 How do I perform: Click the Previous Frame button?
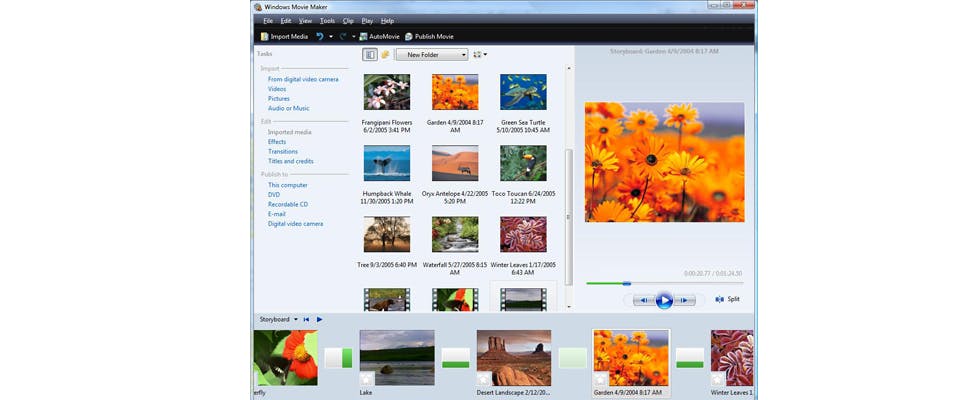click(643, 300)
